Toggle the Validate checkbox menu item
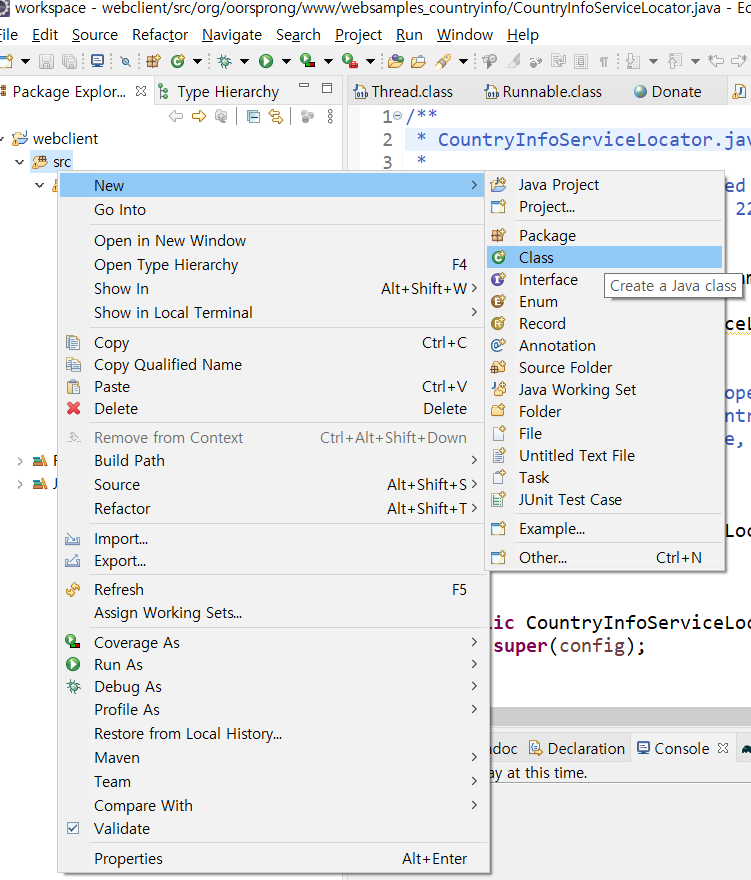 tap(73, 829)
